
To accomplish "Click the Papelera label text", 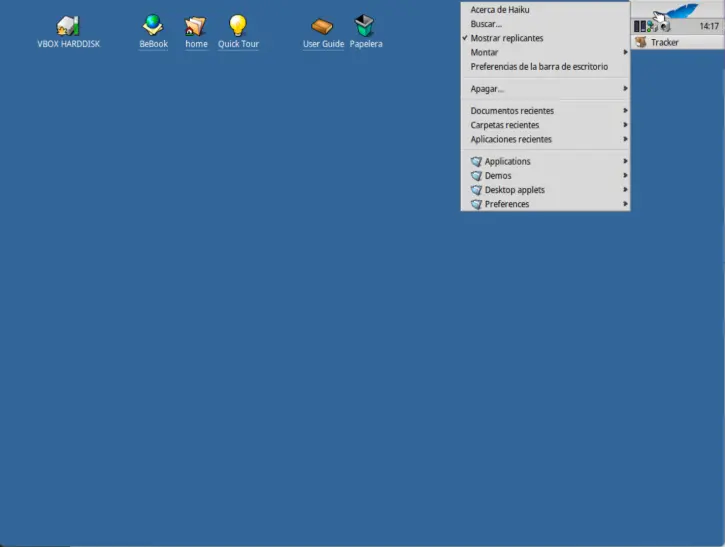I will click(x=366, y=44).
